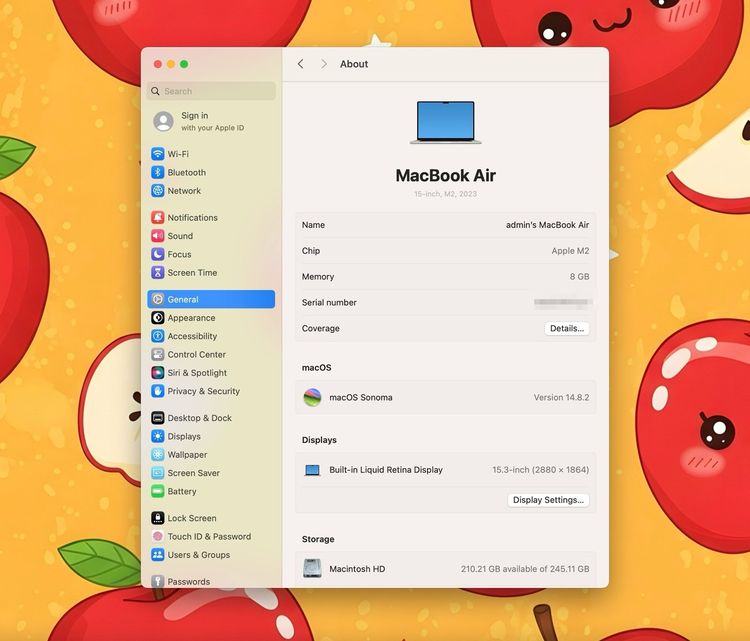Click the Built-in display laptop icon

point(312,470)
